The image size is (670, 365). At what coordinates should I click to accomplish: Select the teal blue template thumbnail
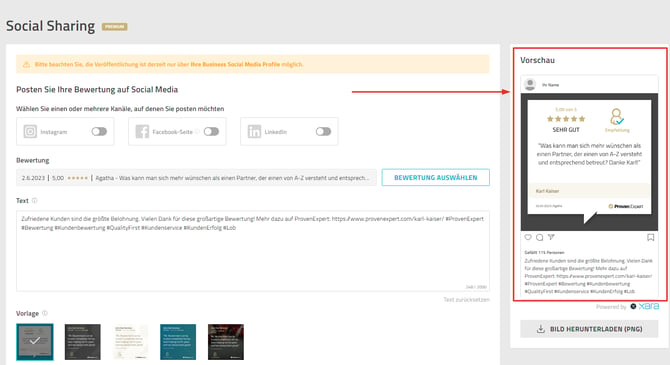[178, 342]
